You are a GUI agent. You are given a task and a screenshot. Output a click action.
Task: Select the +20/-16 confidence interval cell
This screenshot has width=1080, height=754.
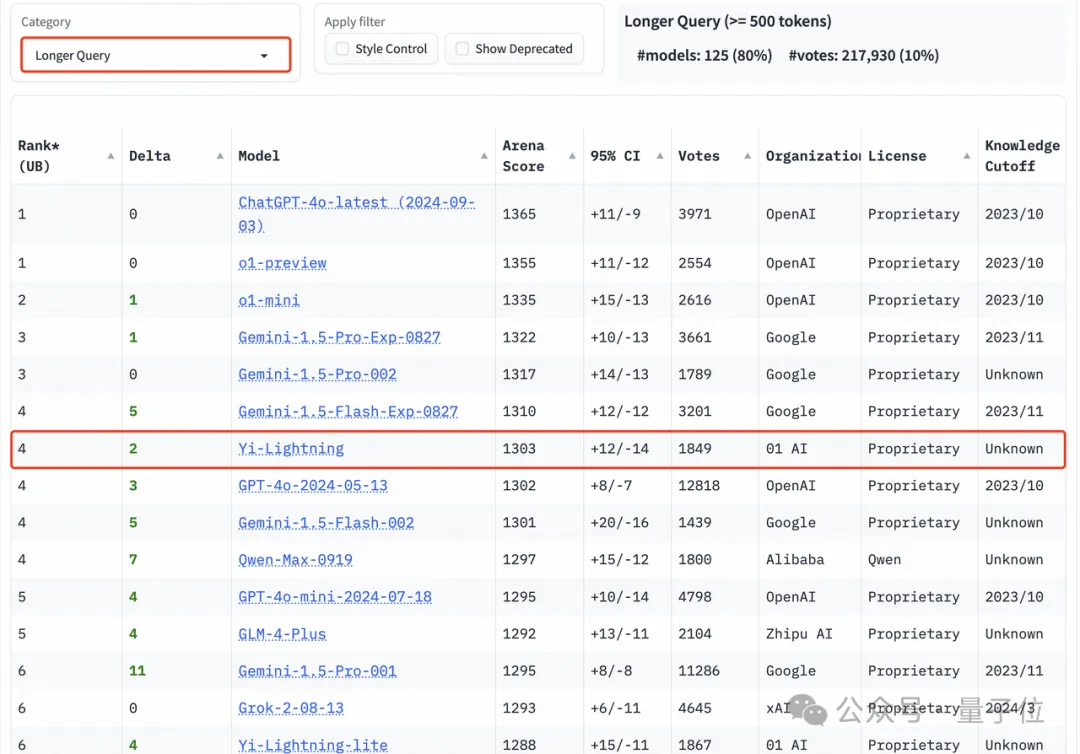(x=619, y=523)
